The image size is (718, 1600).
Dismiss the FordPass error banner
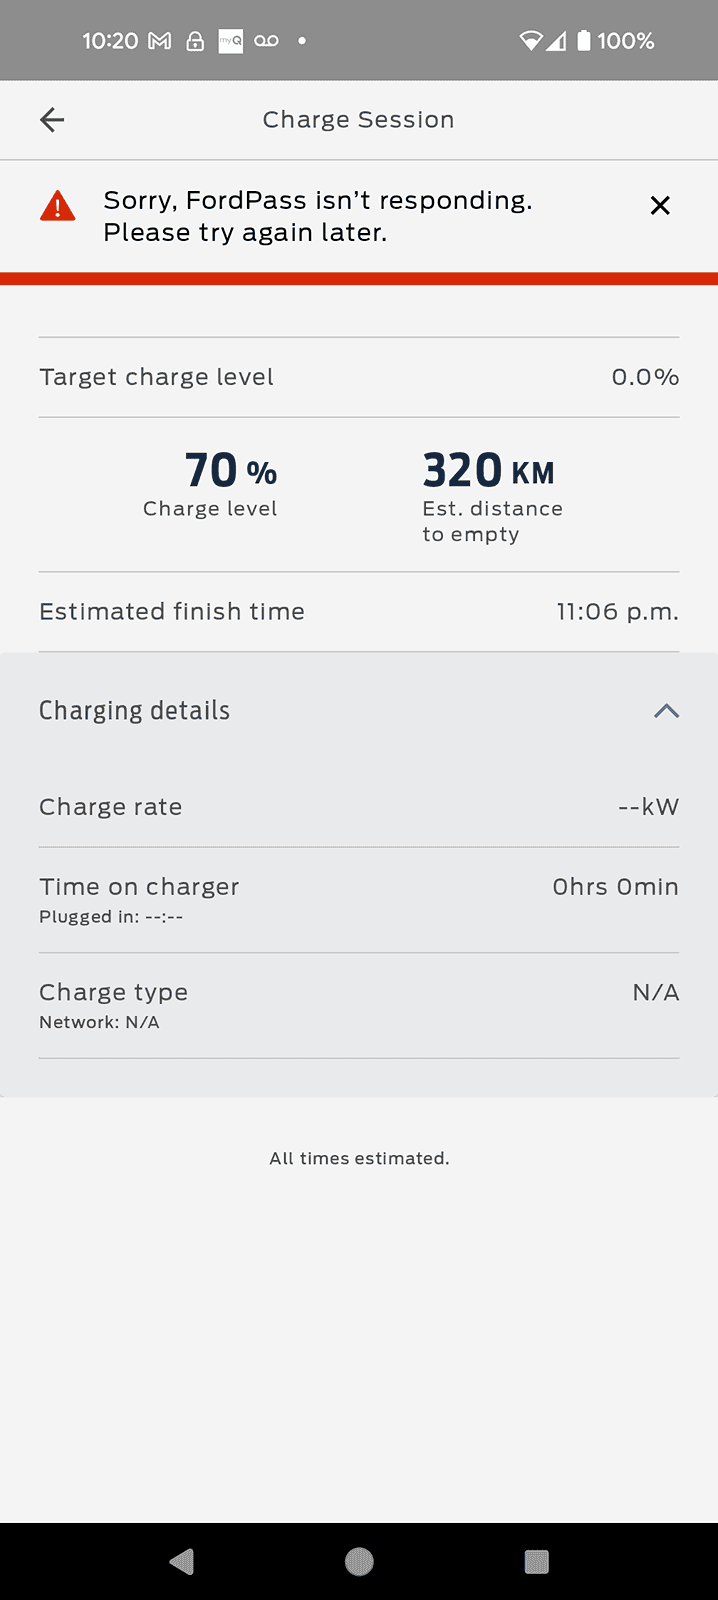point(660,206)
